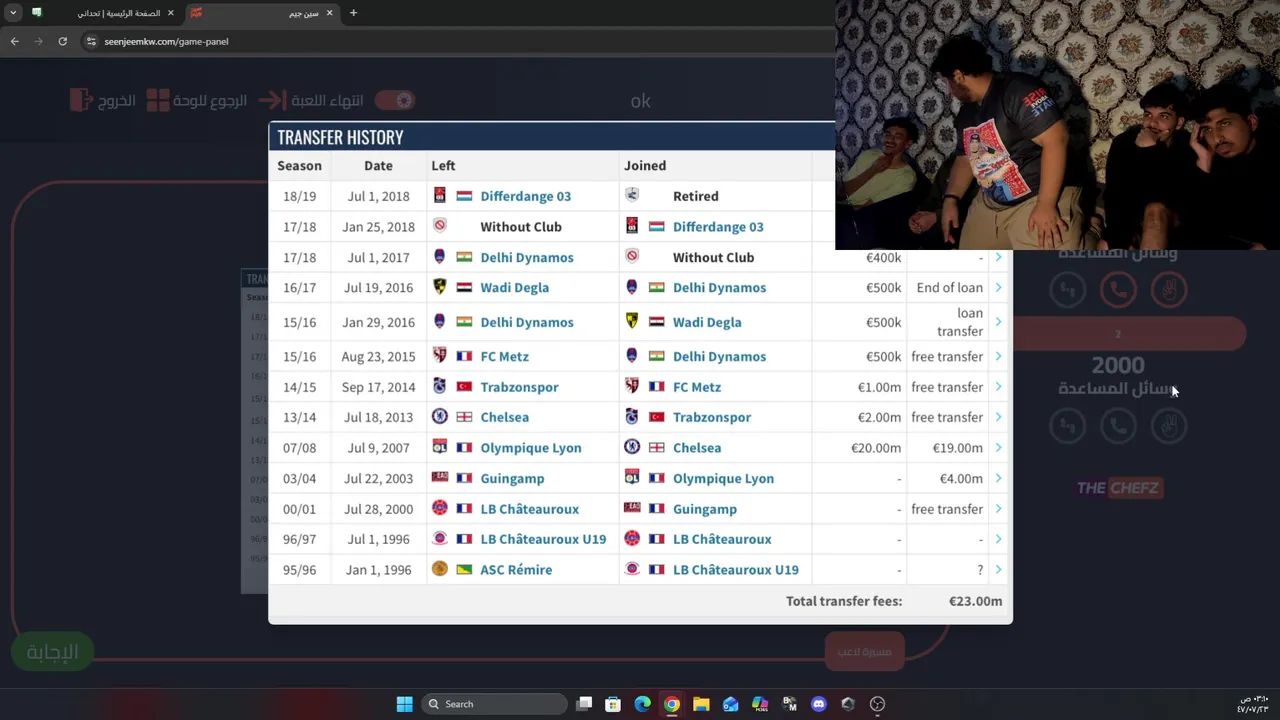The image size is (1280, 720).
Task: Expand the Jul 18, 2013 transfer row arrow
Action: [x=998, y=417]
